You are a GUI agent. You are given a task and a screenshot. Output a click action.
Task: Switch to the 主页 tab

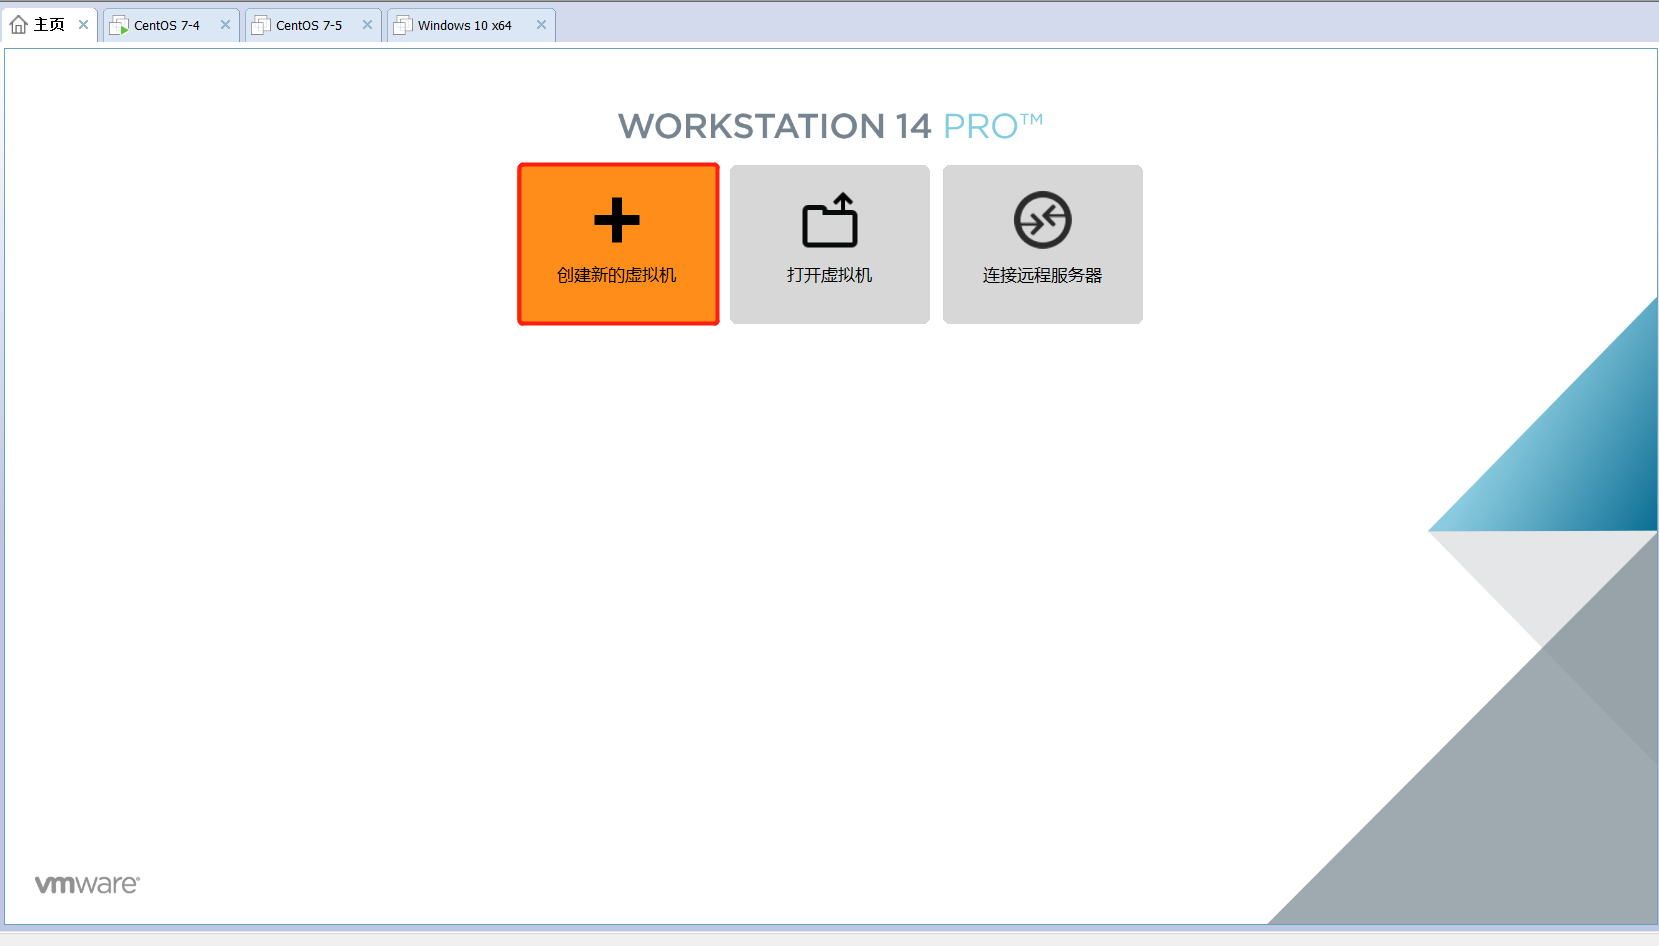pos(49,25)
